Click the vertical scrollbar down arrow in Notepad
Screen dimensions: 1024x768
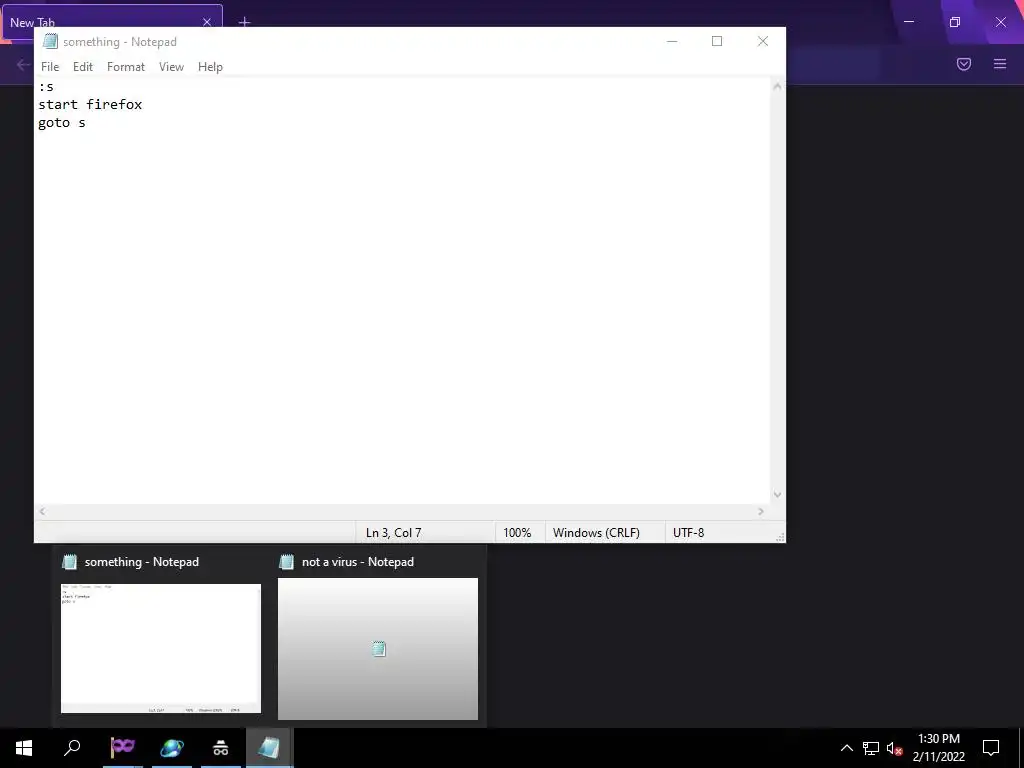777,494
